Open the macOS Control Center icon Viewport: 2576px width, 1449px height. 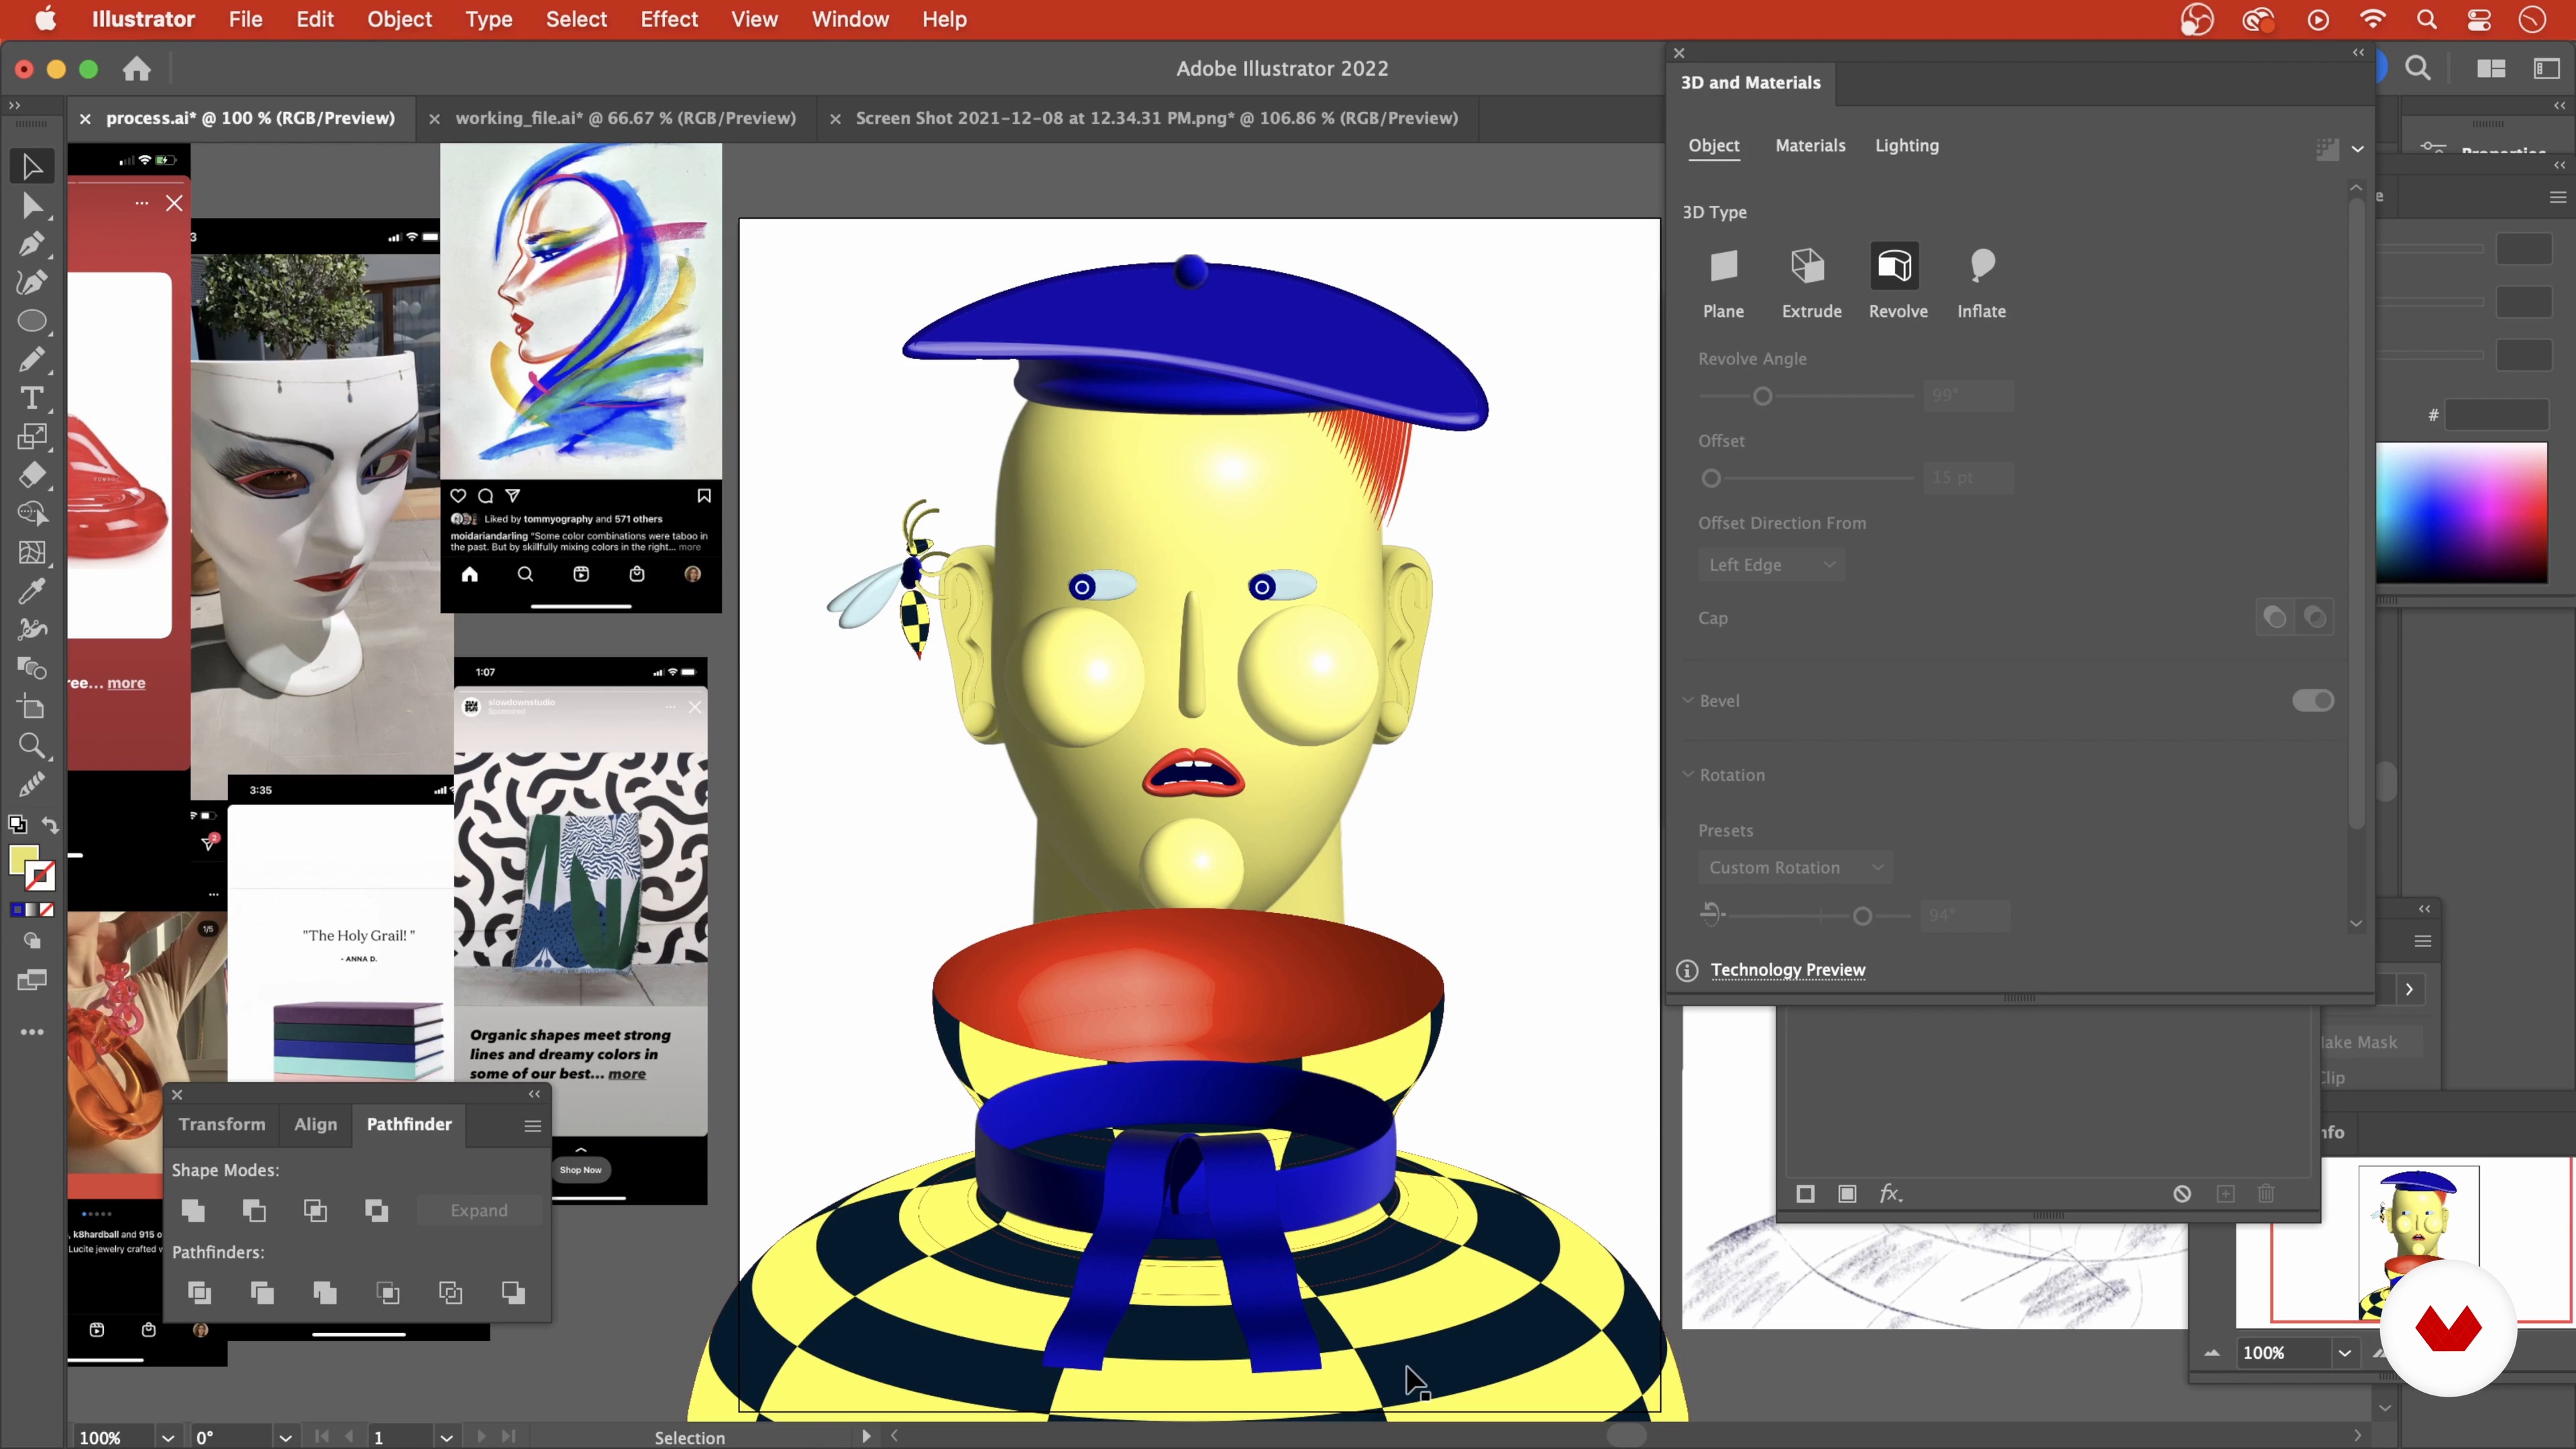click(2479, 19)
